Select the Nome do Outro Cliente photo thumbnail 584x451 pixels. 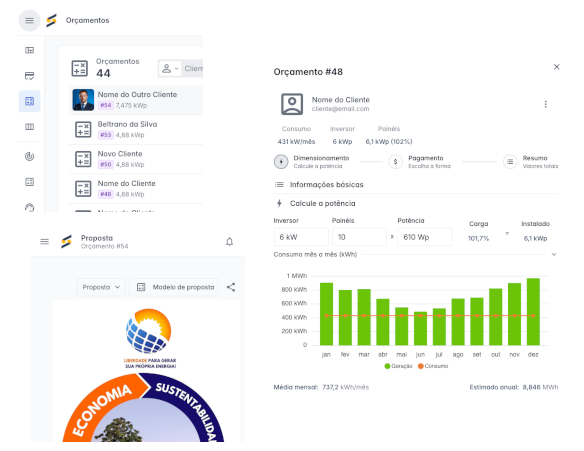point(83,100)
